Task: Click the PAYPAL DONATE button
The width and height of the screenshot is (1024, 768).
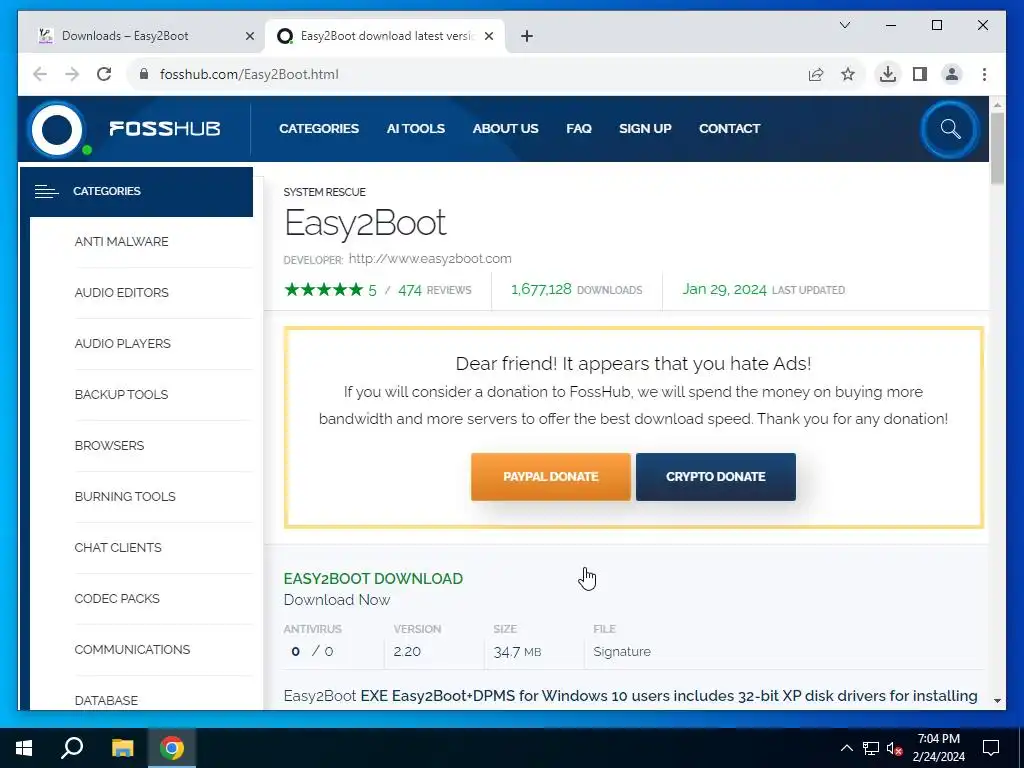Action: 551,477
